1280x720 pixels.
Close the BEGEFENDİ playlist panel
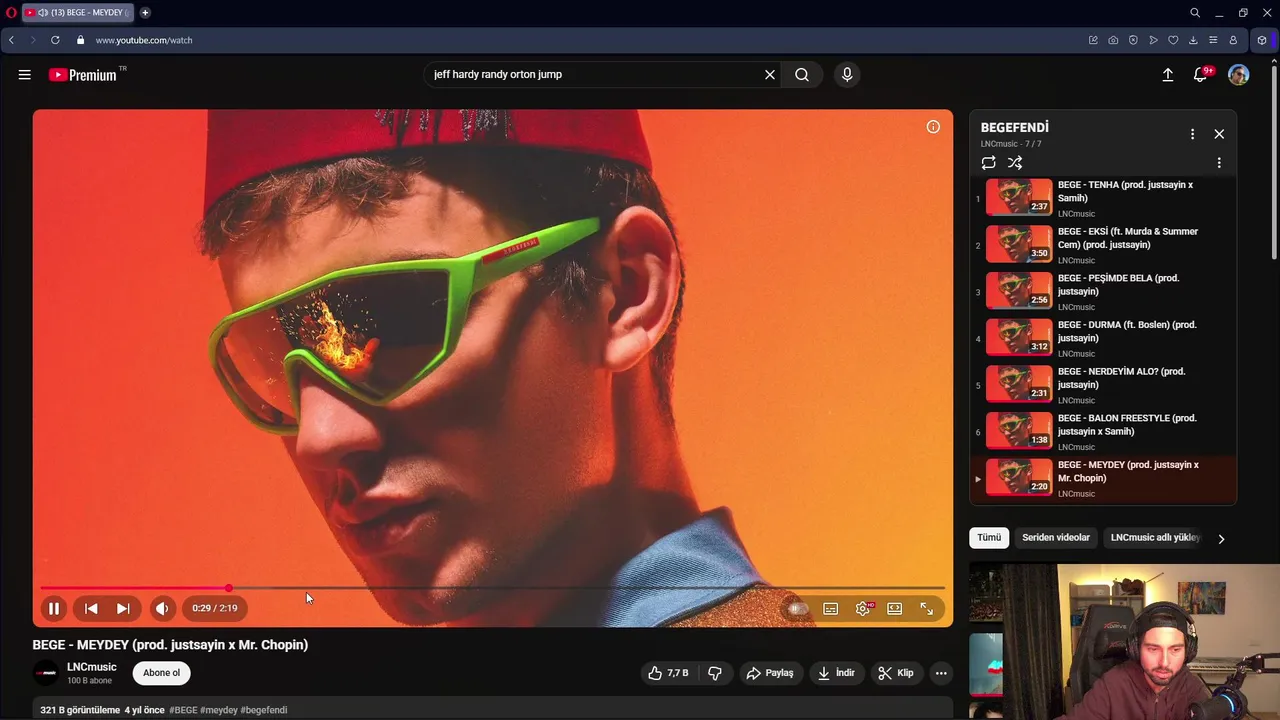click(x=1219, y=134)
